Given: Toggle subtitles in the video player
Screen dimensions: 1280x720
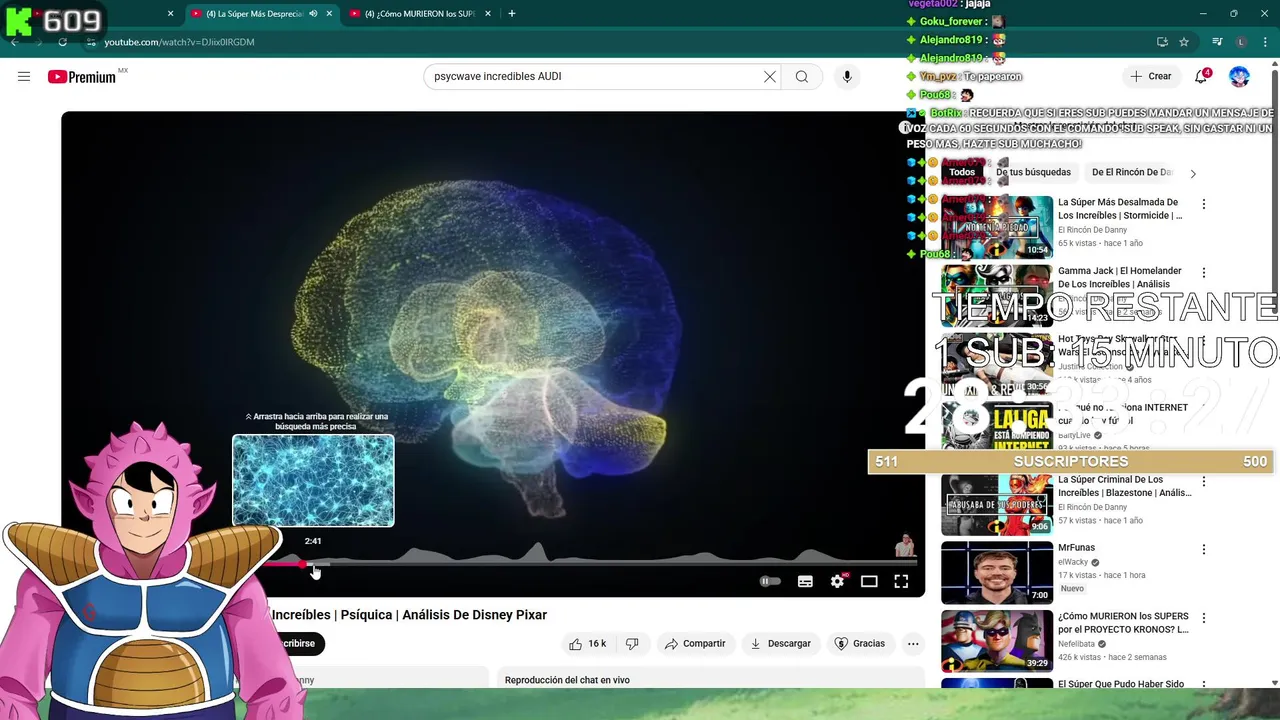Looking at the screenshot, I should pyautogui.click(x=805, y=581).
